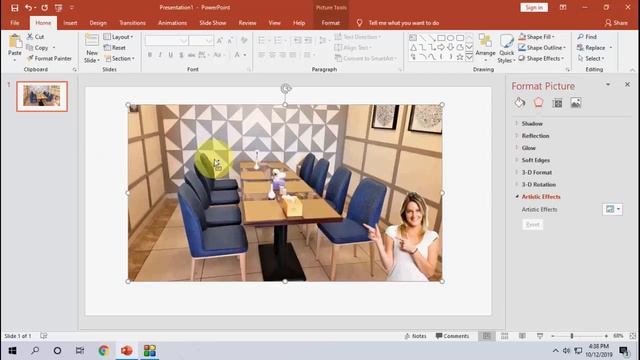Adjust the zoom slider handle
640x360 pixels.
(572, 336)
